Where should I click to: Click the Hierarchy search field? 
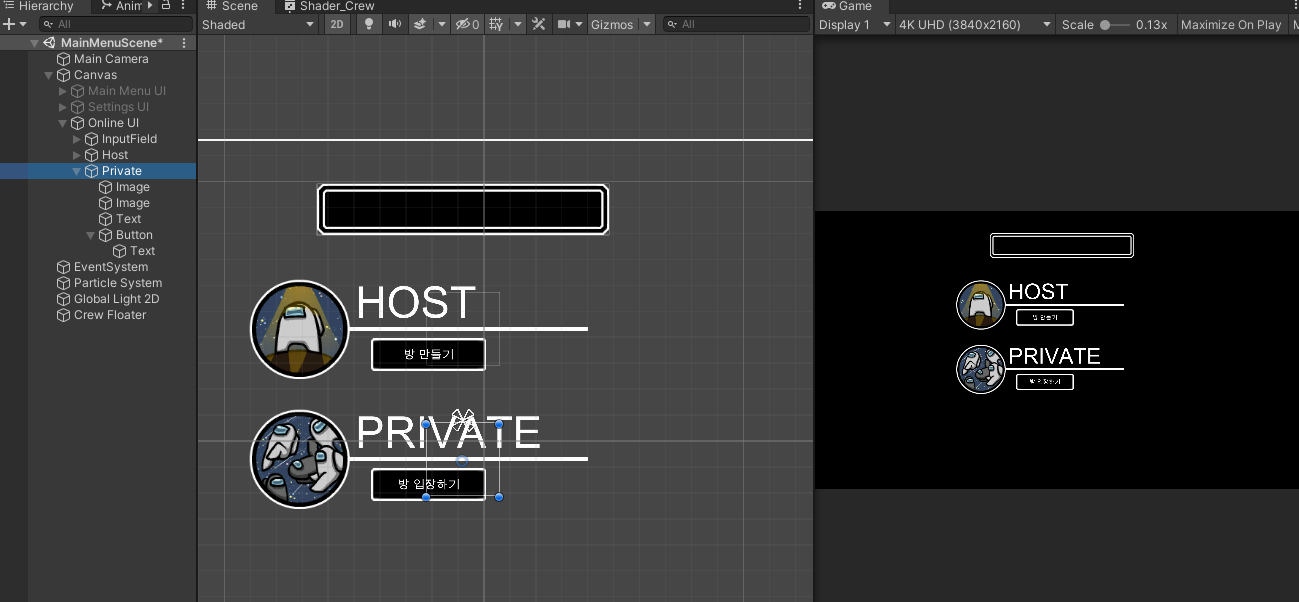click(116, 24)
